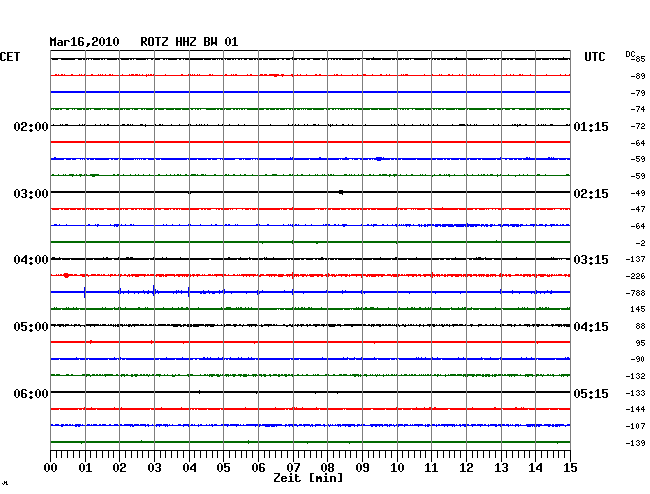Image resolution: width=650 pixels, height=494 pixels.
Task: Click minute label 13 on time axis
Action: click(501, 468)
